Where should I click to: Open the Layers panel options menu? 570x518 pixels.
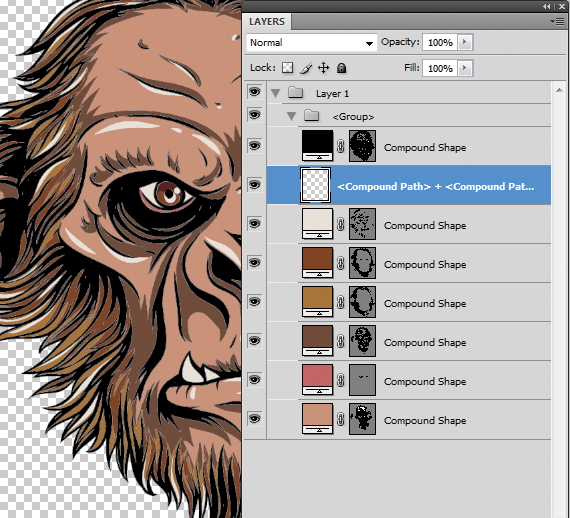tap(557, 22)
